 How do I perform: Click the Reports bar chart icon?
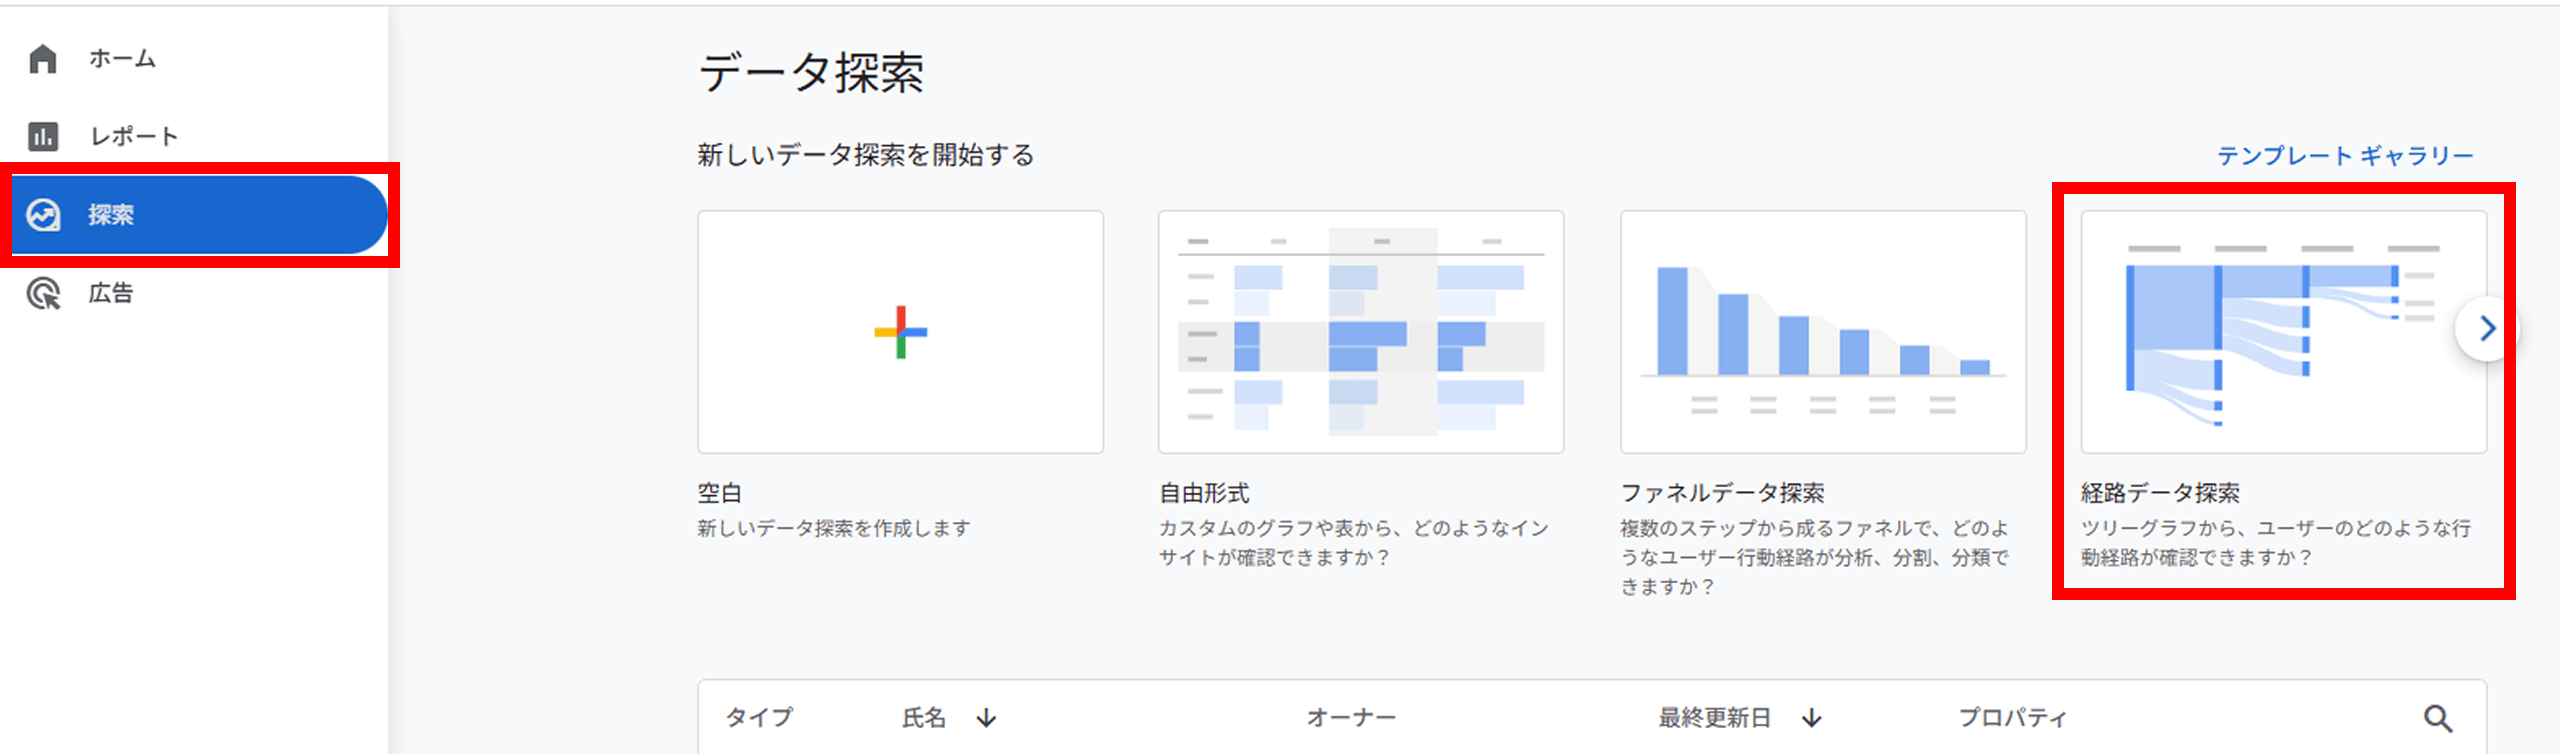(43, 136)
